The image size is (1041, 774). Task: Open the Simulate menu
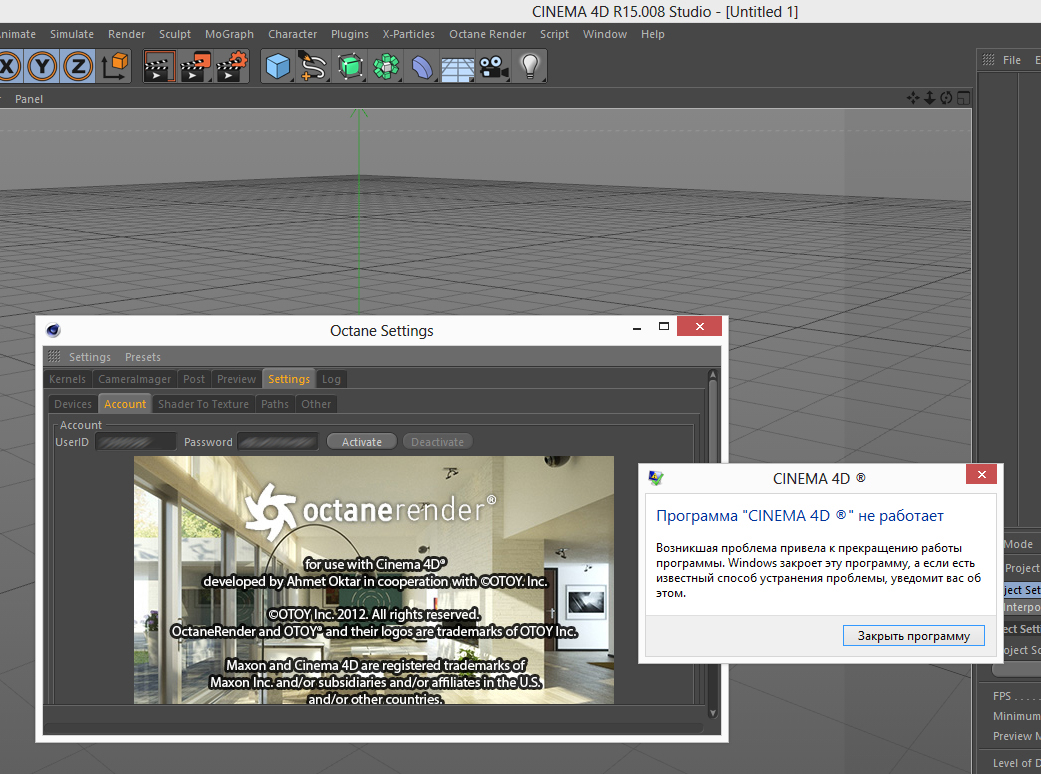tap(72, 34)
